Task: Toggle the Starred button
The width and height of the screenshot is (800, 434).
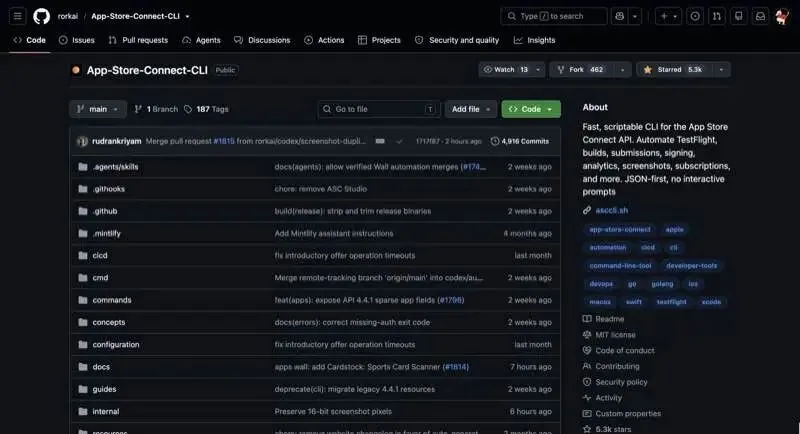Action: click(x=673, y=69)
